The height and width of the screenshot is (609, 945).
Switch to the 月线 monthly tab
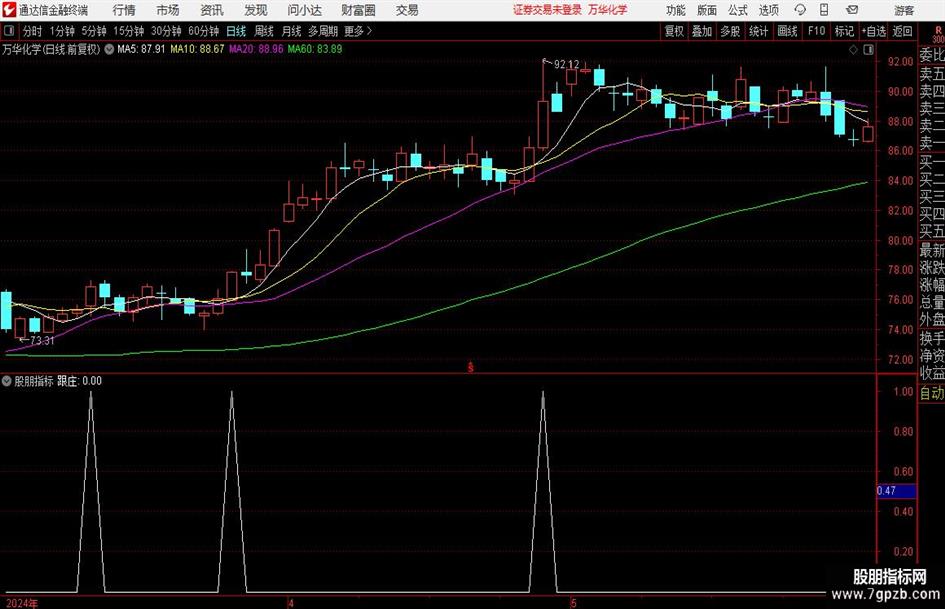coord(291,31)
